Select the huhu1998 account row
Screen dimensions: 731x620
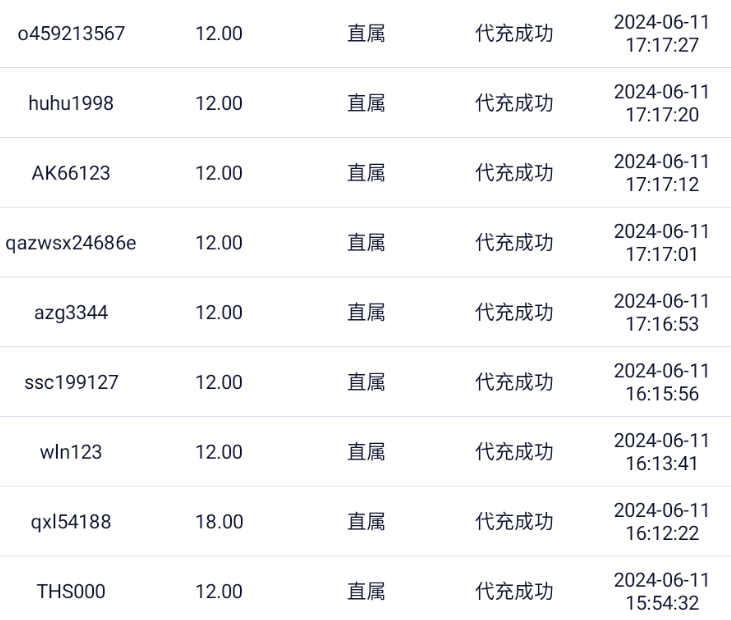[70, 103]
